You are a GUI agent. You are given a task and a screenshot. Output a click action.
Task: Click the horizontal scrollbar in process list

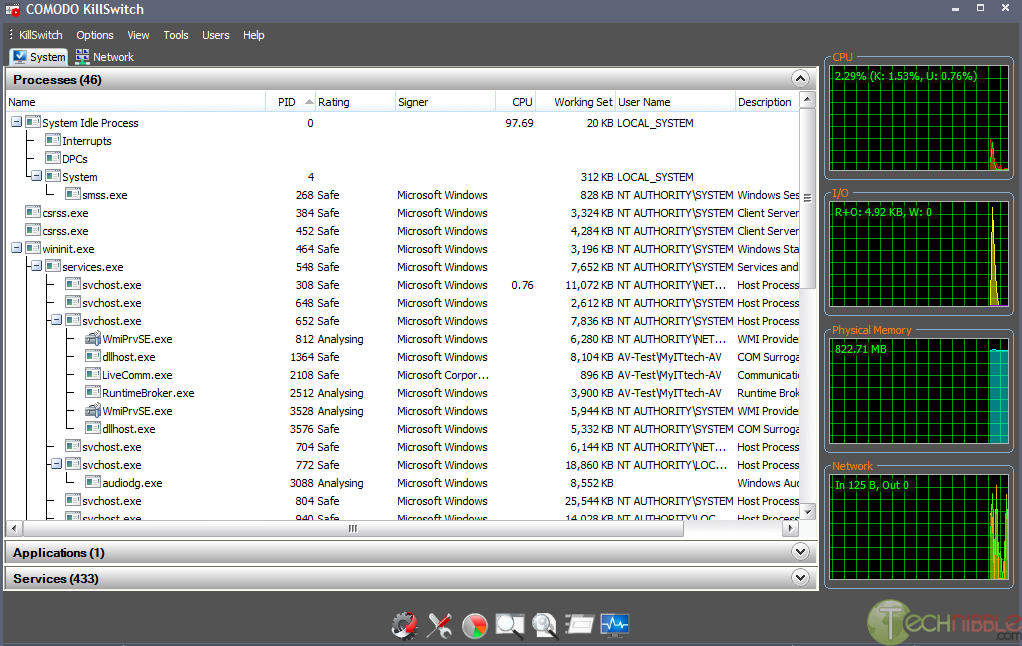352,529
